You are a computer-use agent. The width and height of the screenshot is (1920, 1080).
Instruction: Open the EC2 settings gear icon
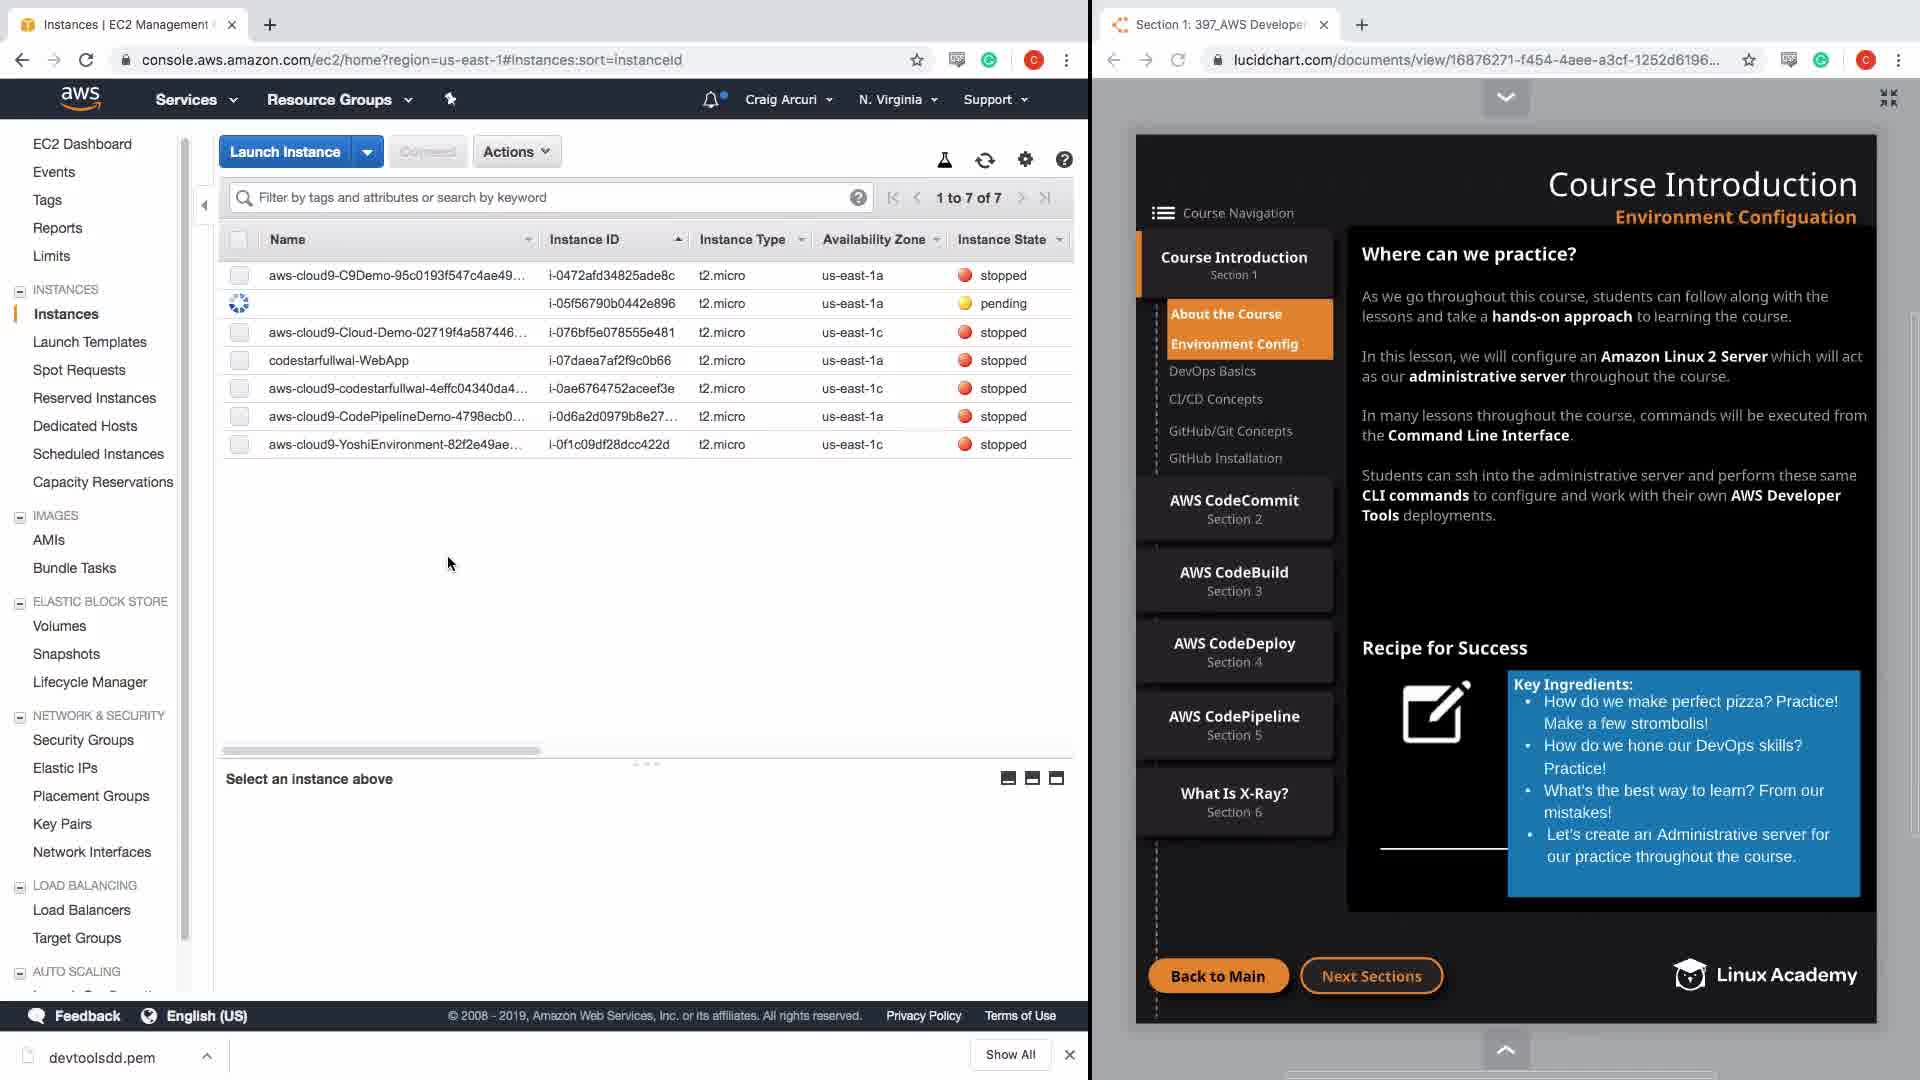1025,159
